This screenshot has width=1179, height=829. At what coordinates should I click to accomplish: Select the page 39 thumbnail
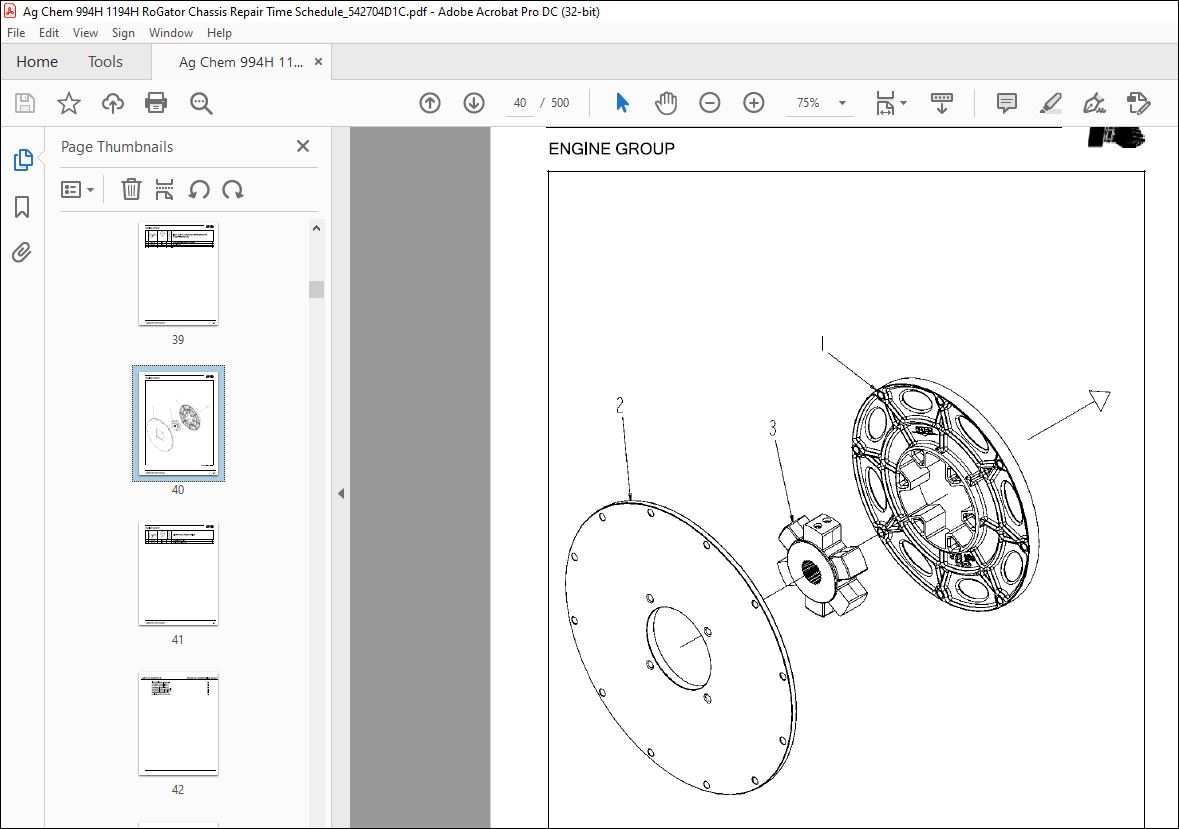coord(178,274)
